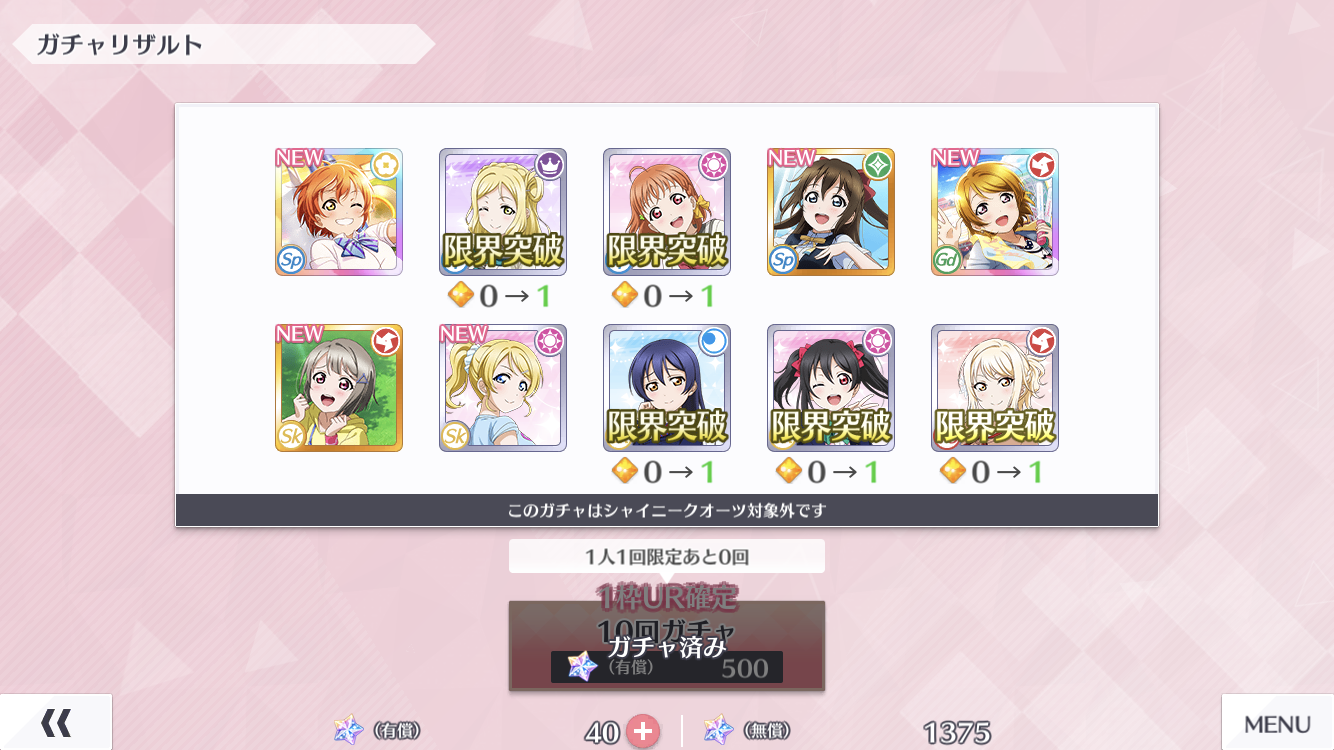Click the Sp badge on first card
This screenshot has height=750, width=1334.
290,260
